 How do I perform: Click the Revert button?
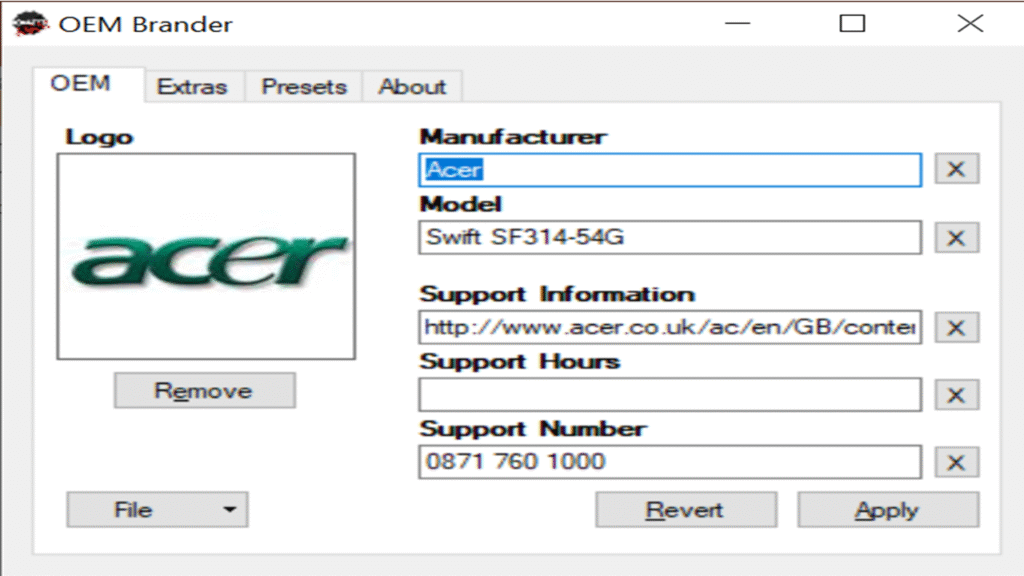pos(685,510)
